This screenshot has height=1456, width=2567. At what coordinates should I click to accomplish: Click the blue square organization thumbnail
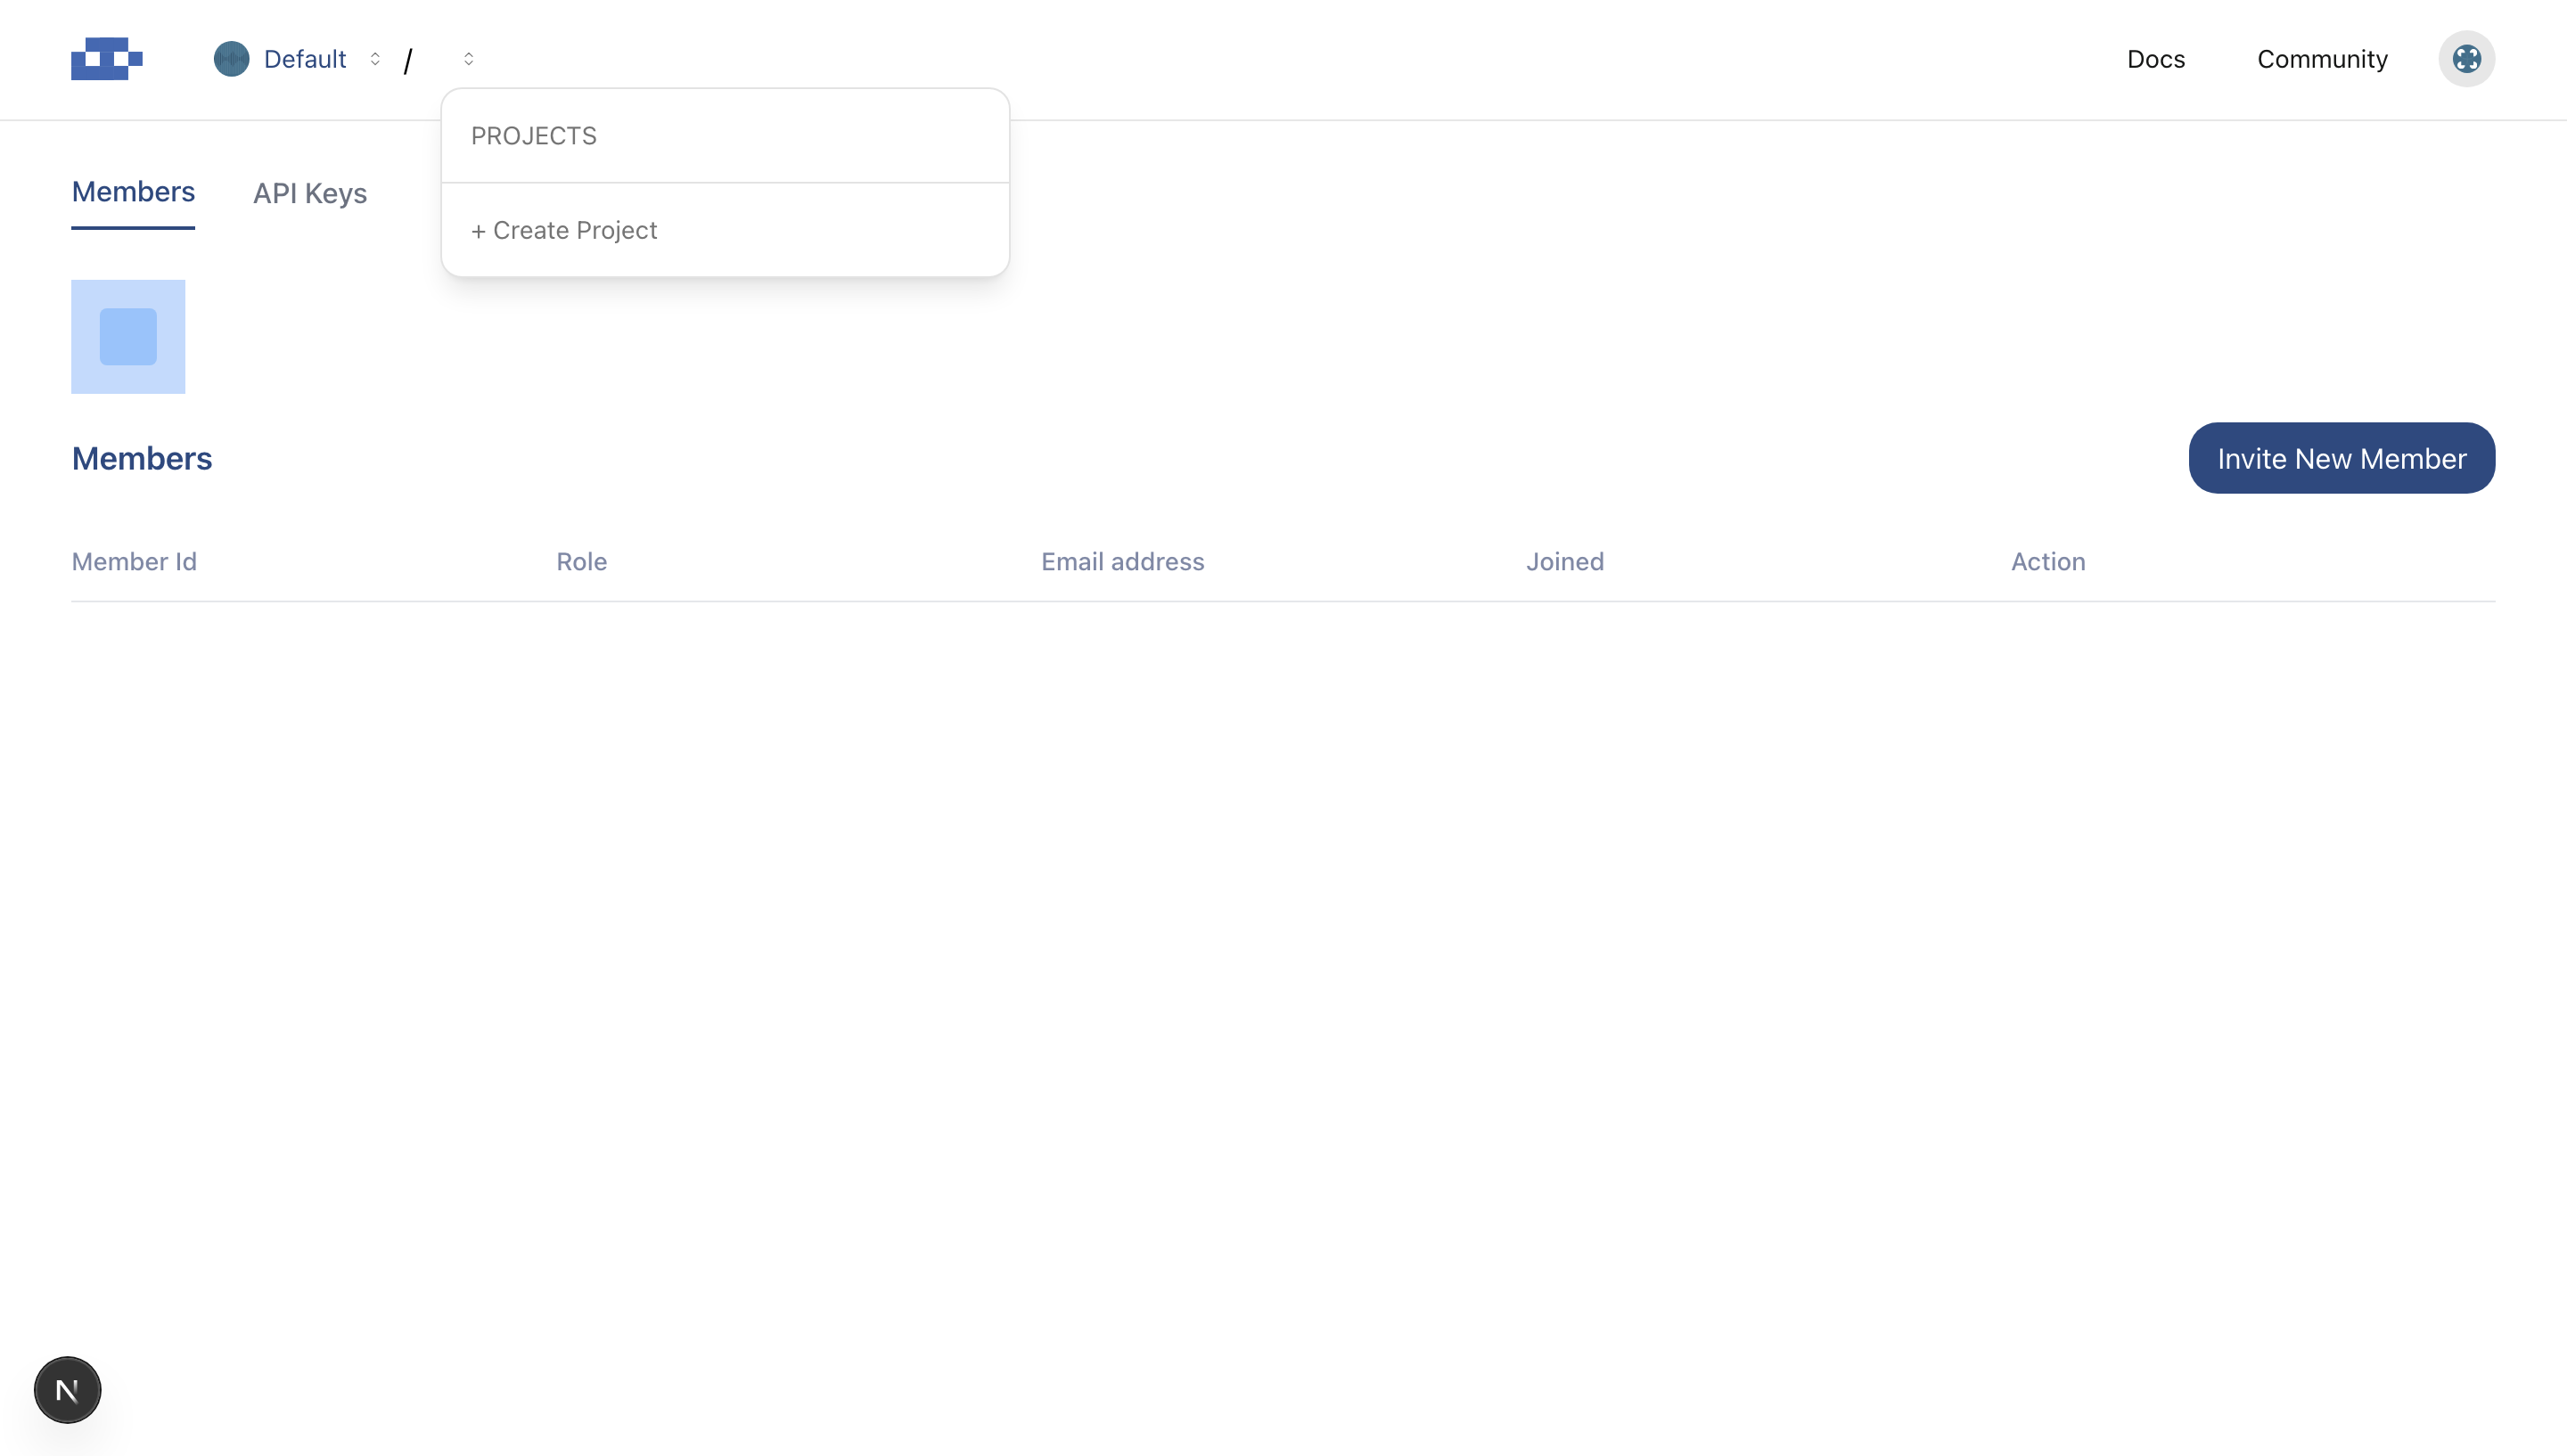(x=128, y=337)
